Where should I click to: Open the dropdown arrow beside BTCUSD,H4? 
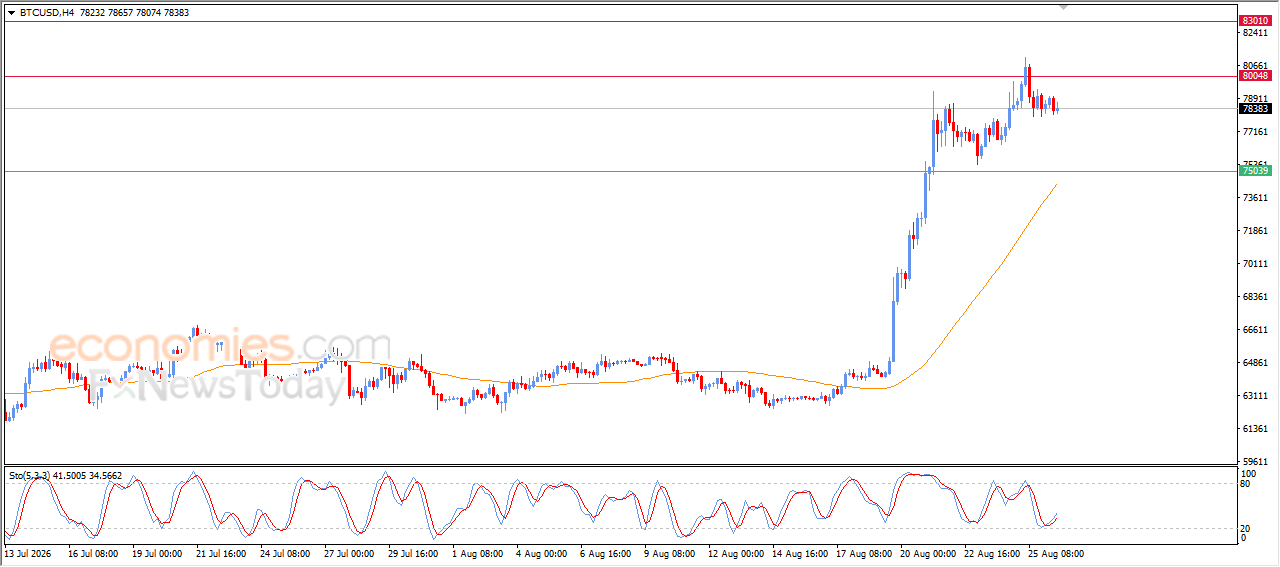click(x=11, y=13)
